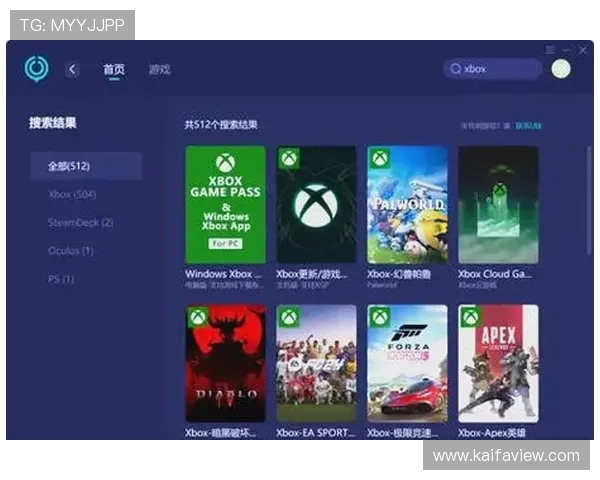Click the 'Xbox-暗黑破坏...' title text

tap(221, 433)
